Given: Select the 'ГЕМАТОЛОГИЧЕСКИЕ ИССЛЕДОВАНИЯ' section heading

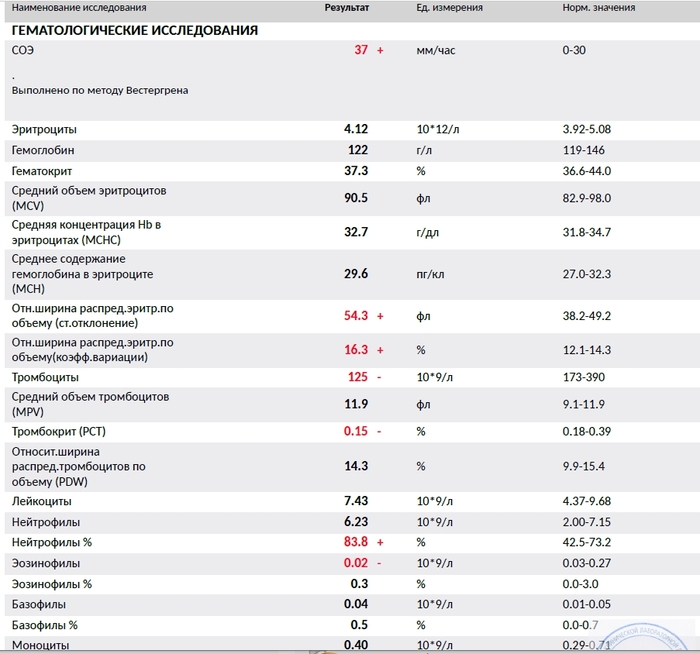Looking at the screenshot, I should coord(135,31).
